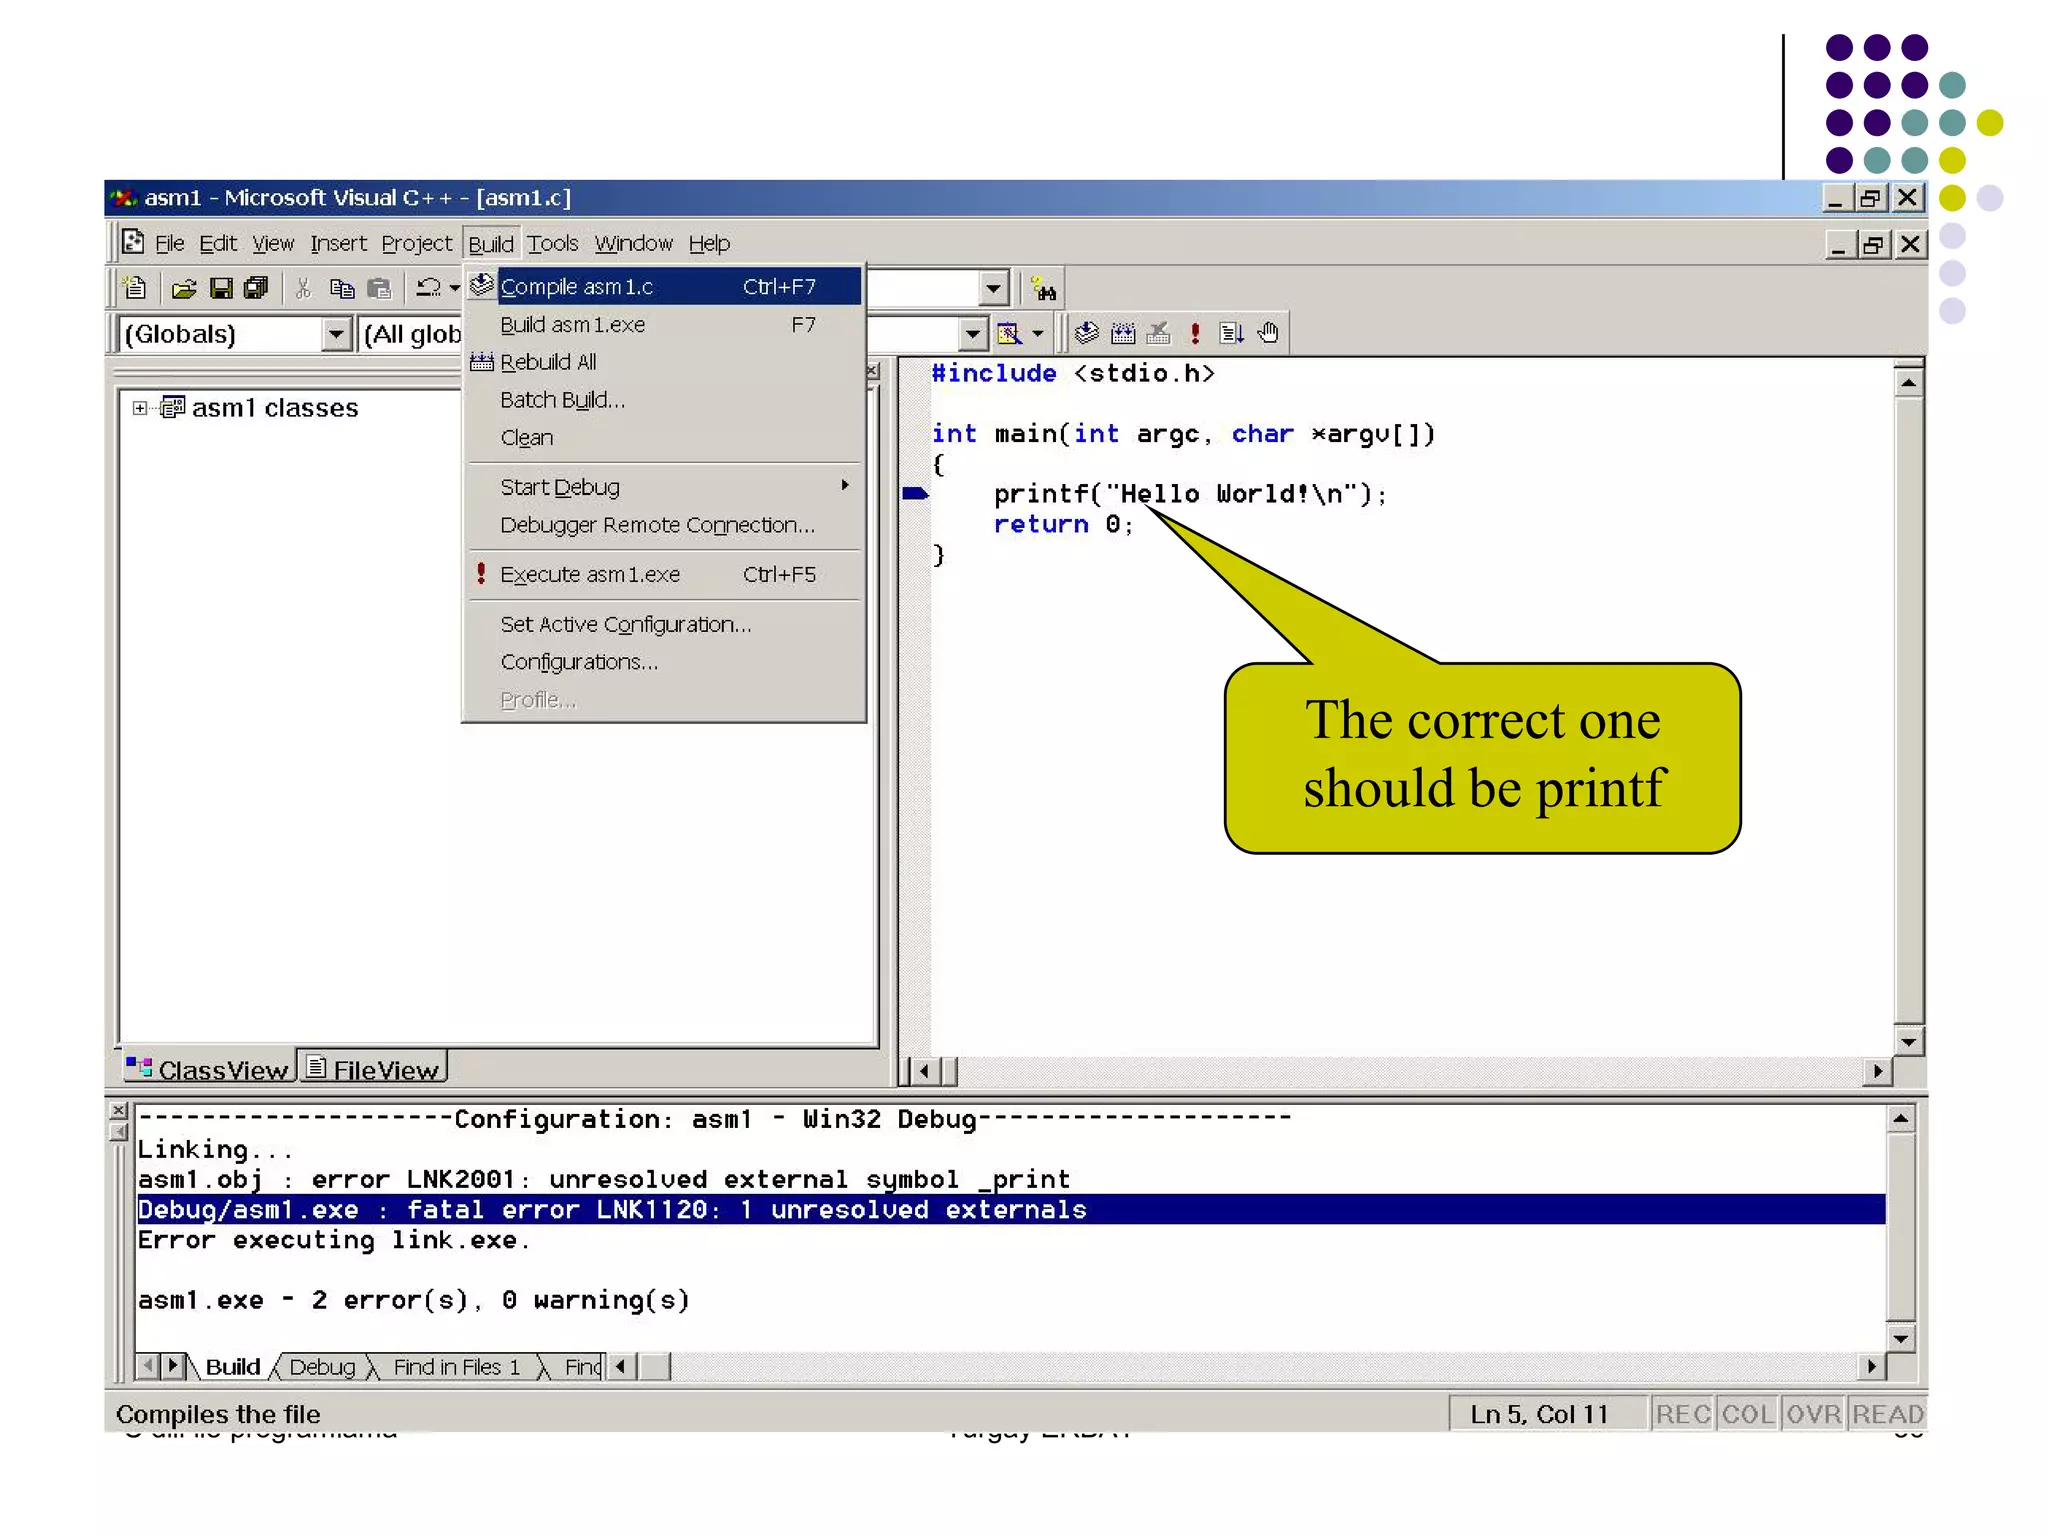Click the hand breakpoint icon
Image resolution: width=2048 pixels, height=1536 pixels.
click(1268, 333)
